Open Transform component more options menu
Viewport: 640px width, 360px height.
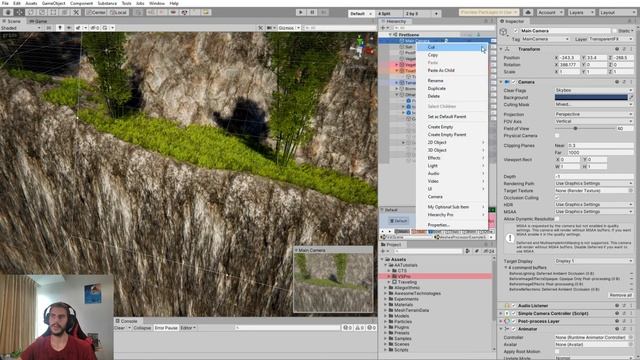click(631, 49)
